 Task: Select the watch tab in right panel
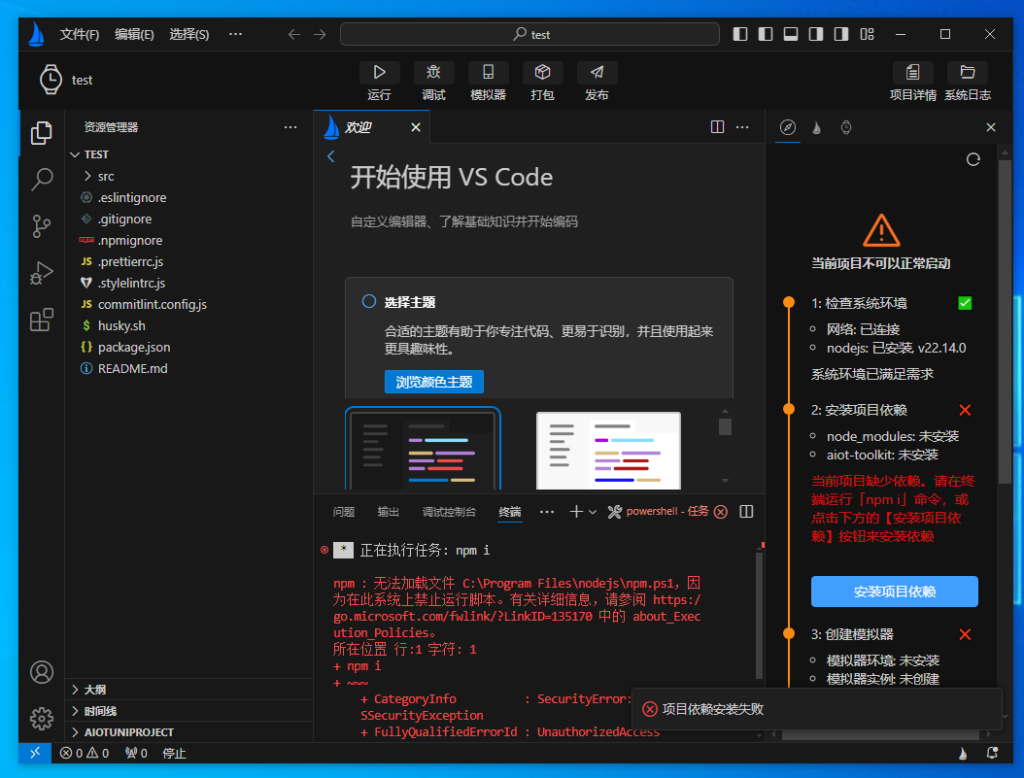(x=846, y=127)
